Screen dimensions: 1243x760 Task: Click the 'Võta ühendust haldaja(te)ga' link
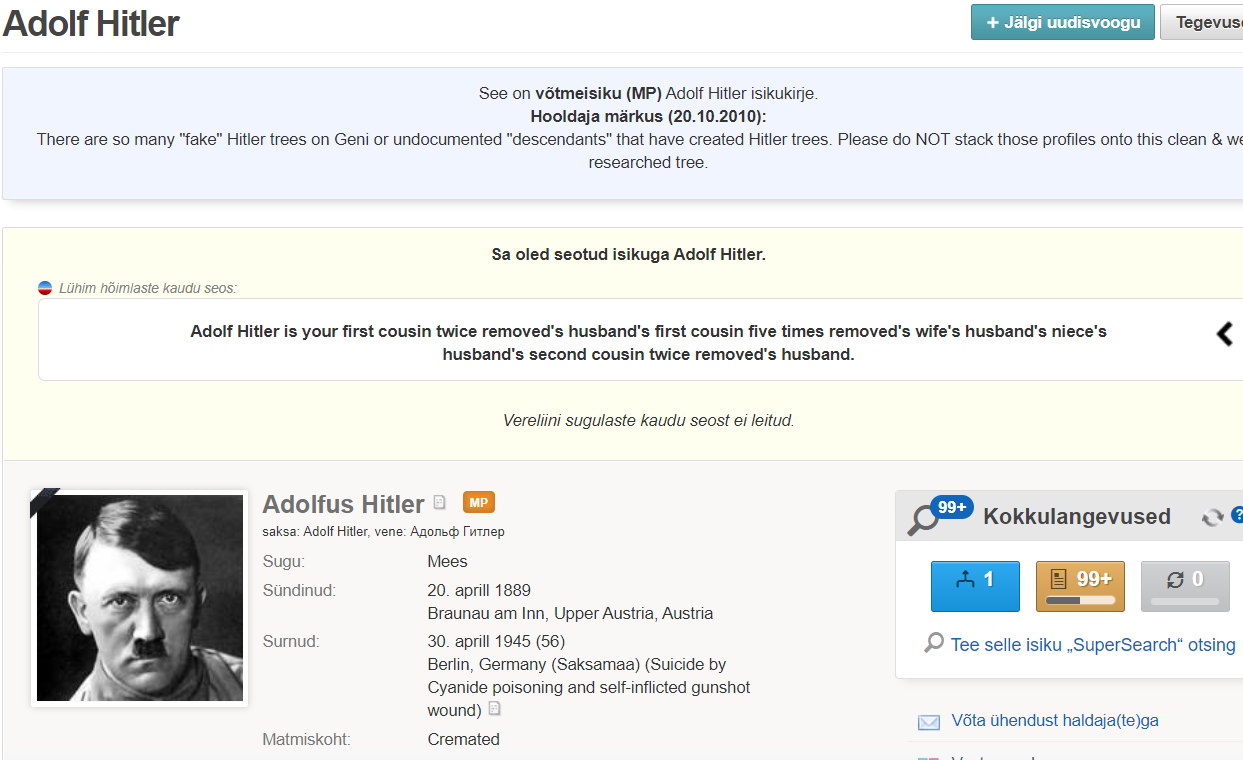point(1054,720)
